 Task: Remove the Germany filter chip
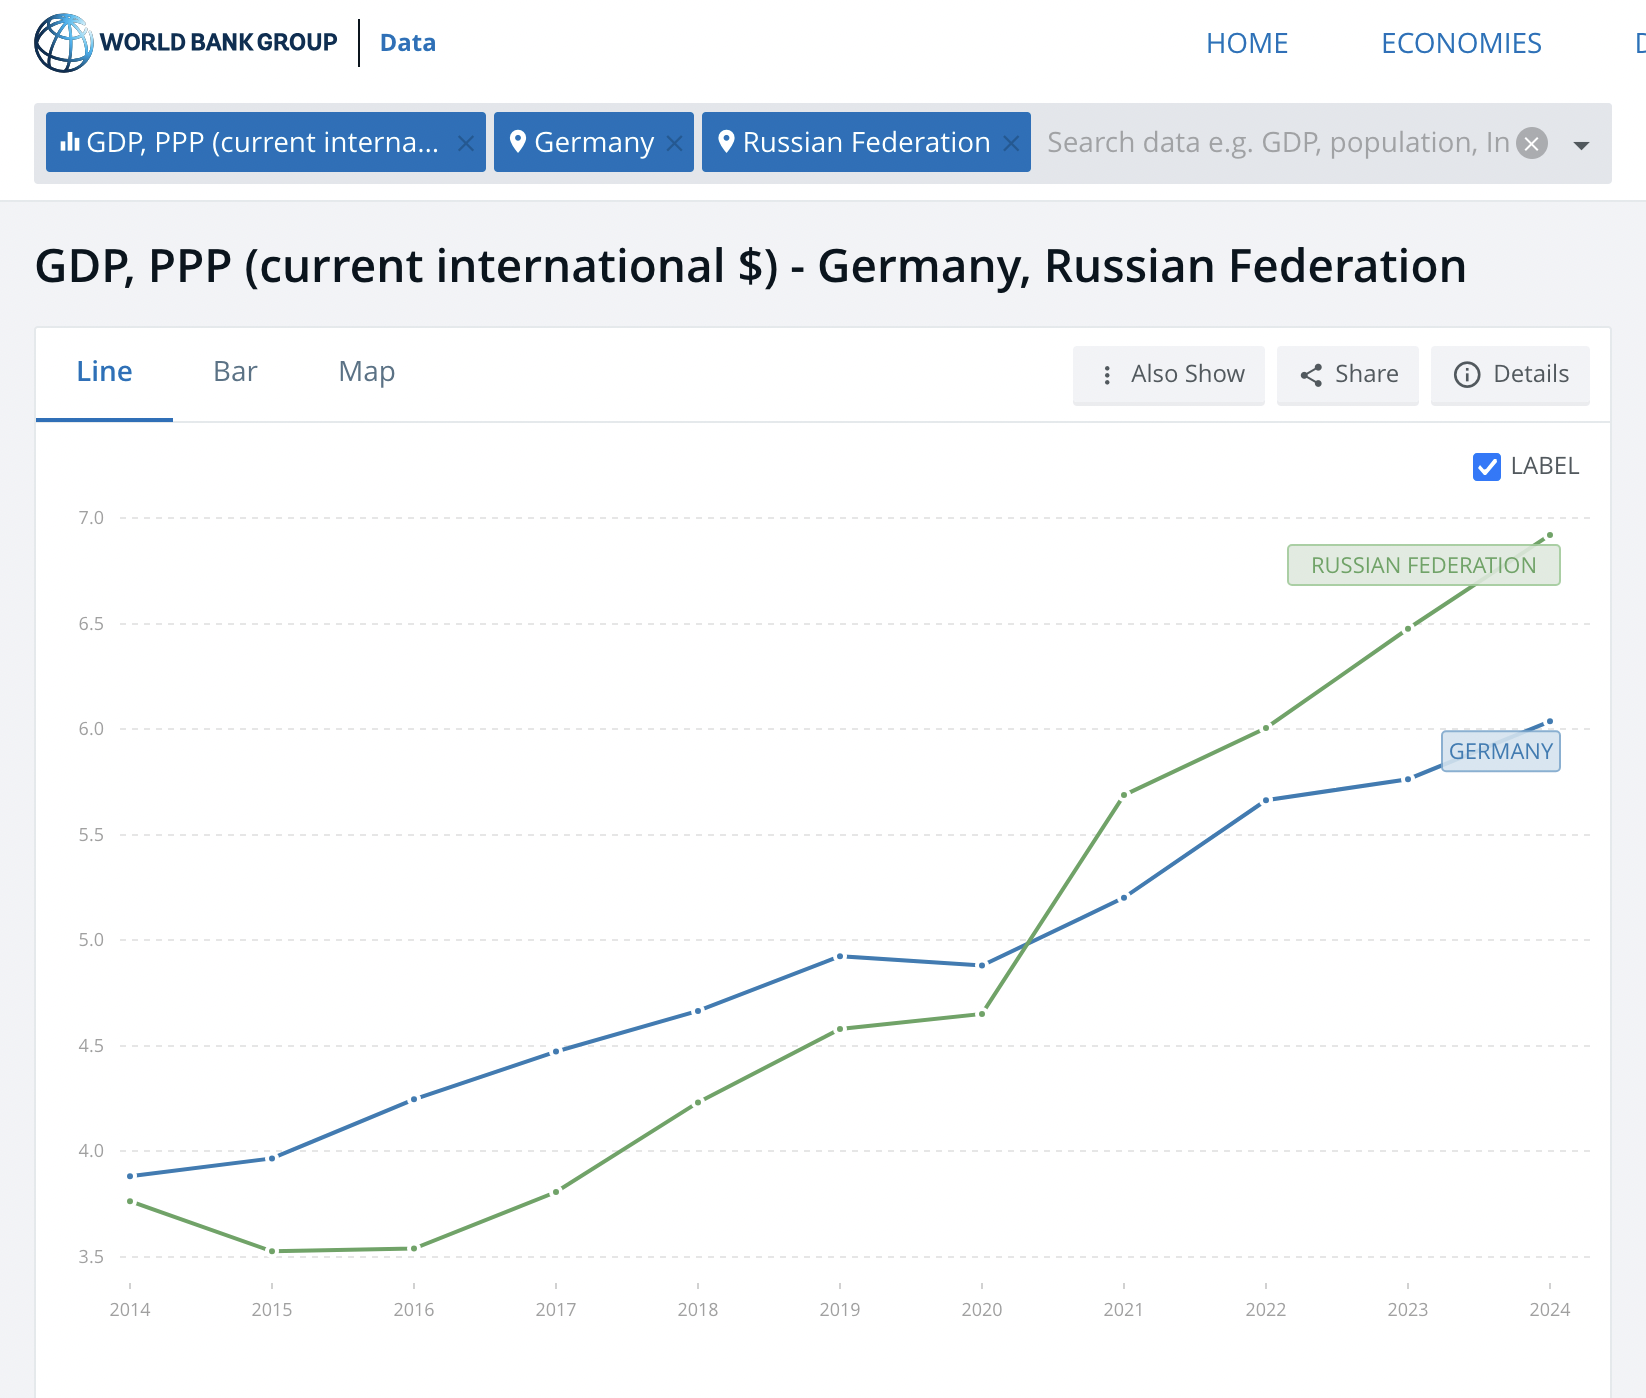point(674,143)
